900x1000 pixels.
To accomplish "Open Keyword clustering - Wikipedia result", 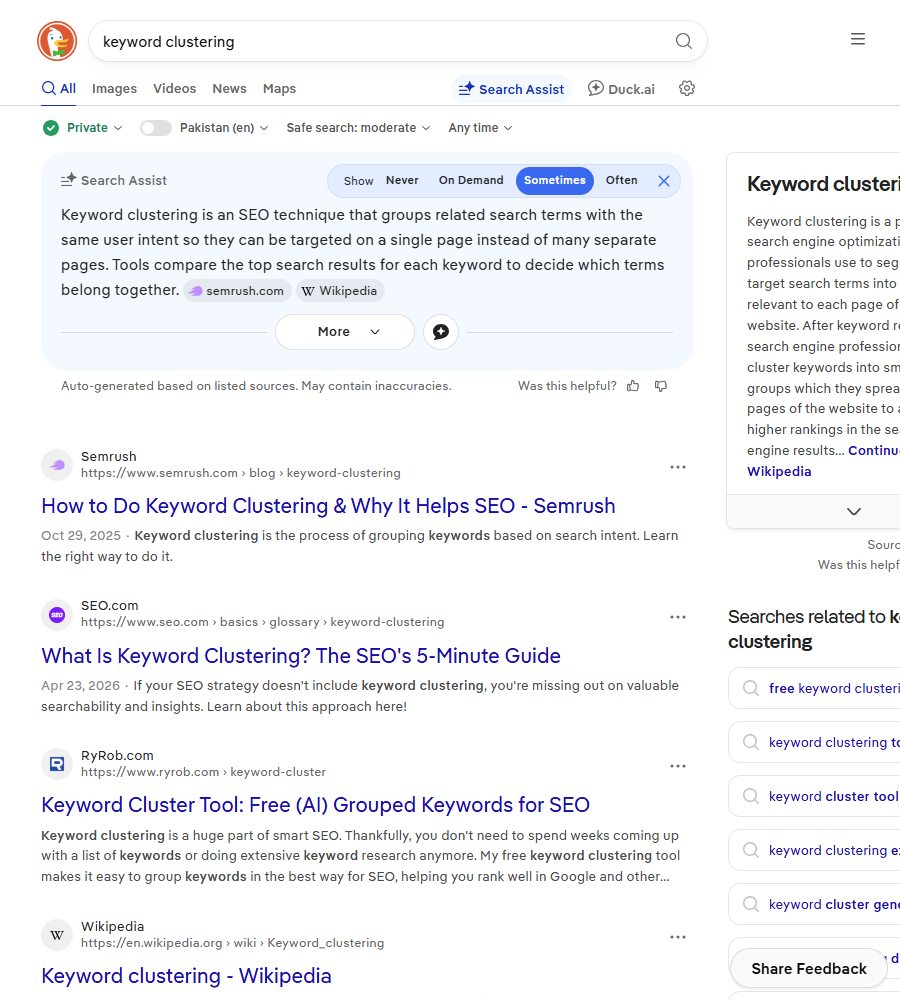I will [x=186, y=976].
